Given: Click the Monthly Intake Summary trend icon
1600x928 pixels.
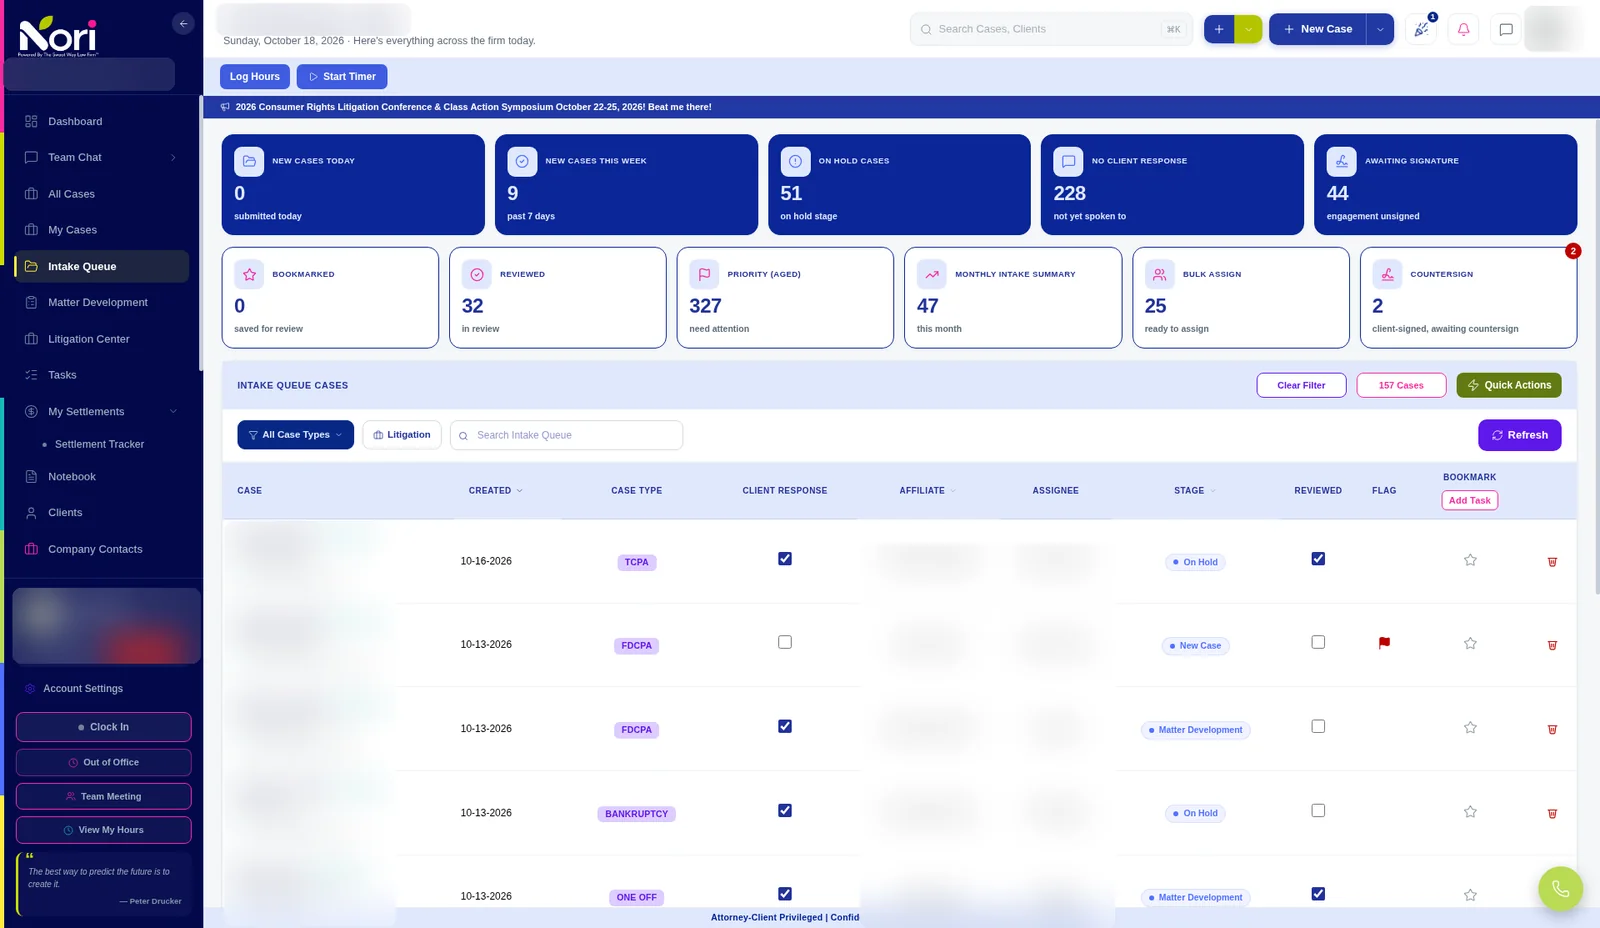Looking at the screenshot, I should [932, 274].
